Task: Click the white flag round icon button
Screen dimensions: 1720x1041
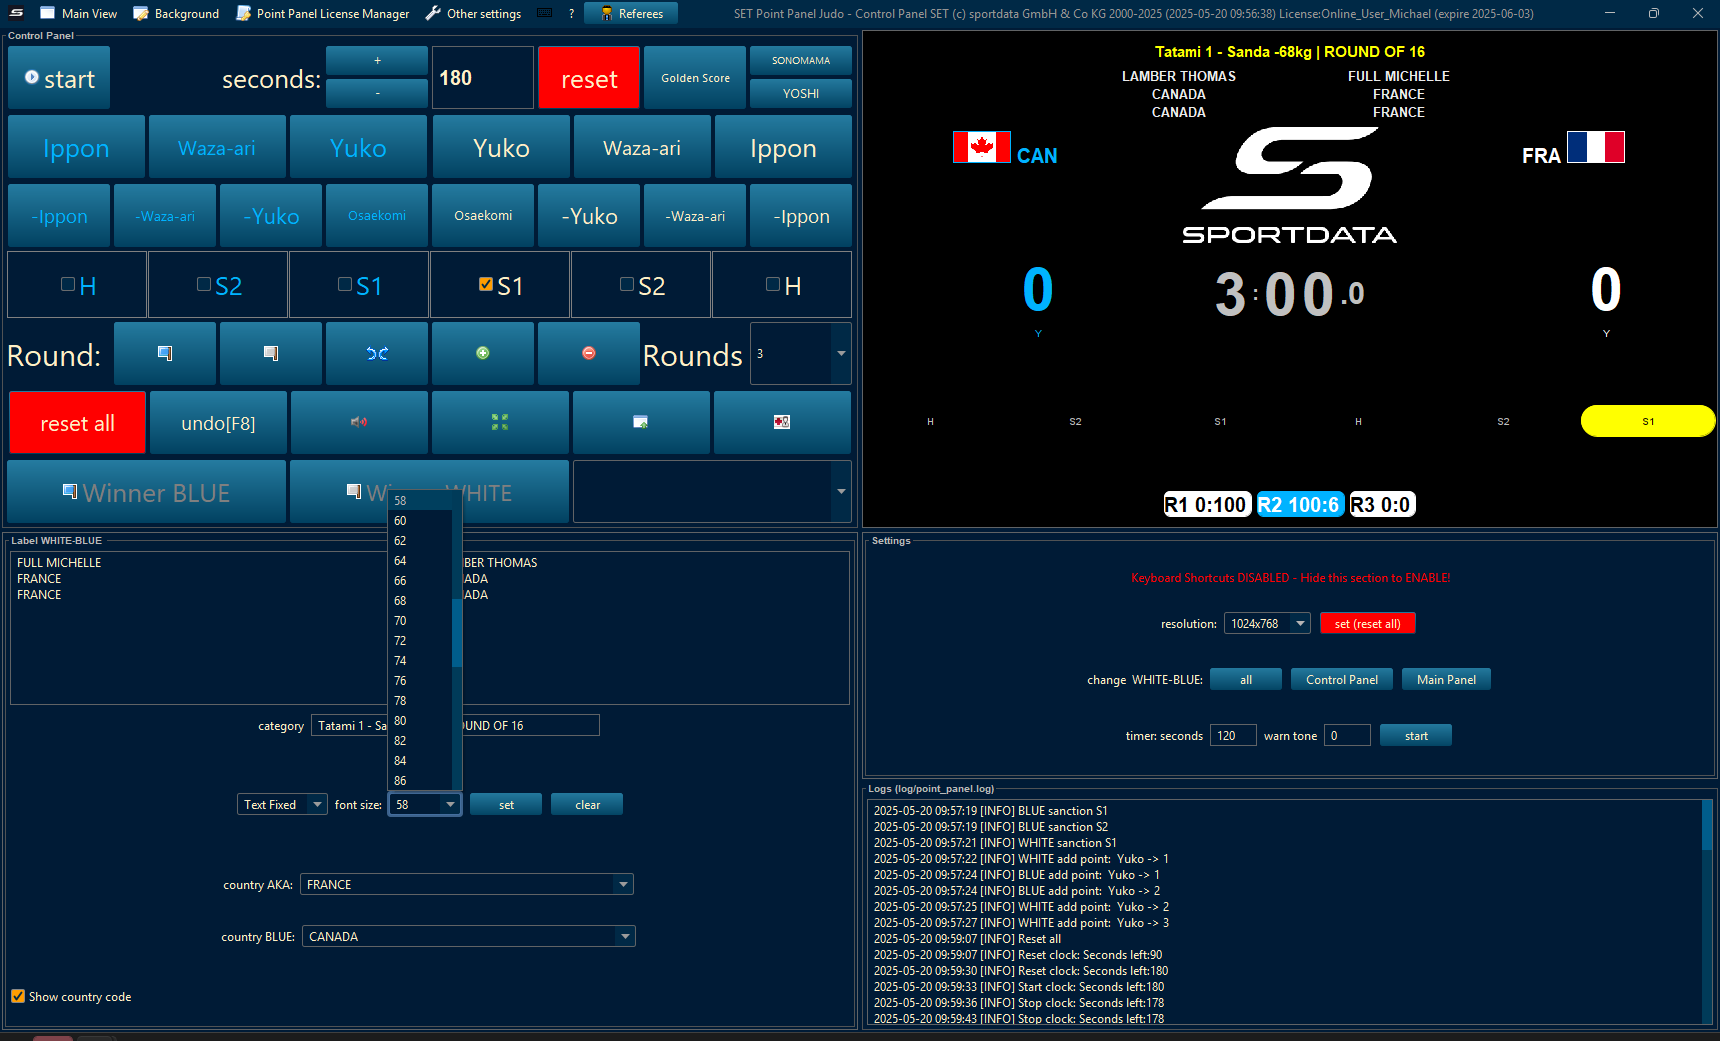Action: coord(271,353)
